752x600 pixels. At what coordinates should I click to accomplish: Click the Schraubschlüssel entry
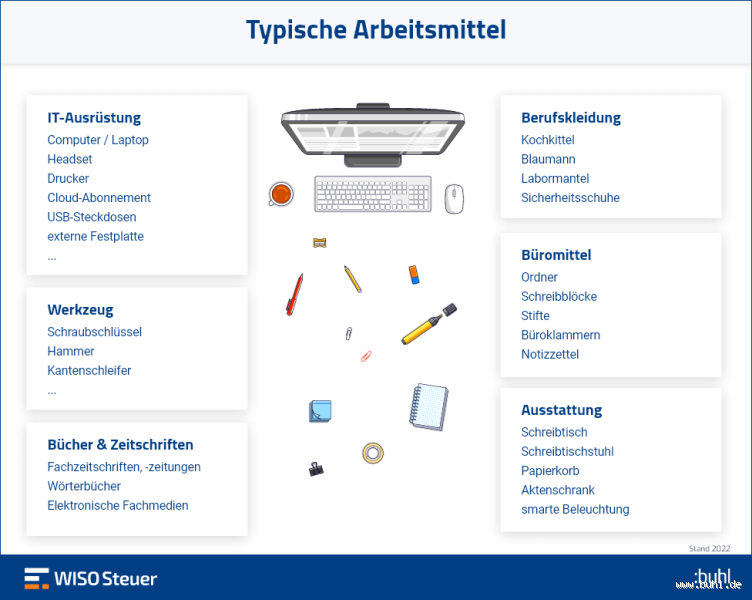point(94,332)
